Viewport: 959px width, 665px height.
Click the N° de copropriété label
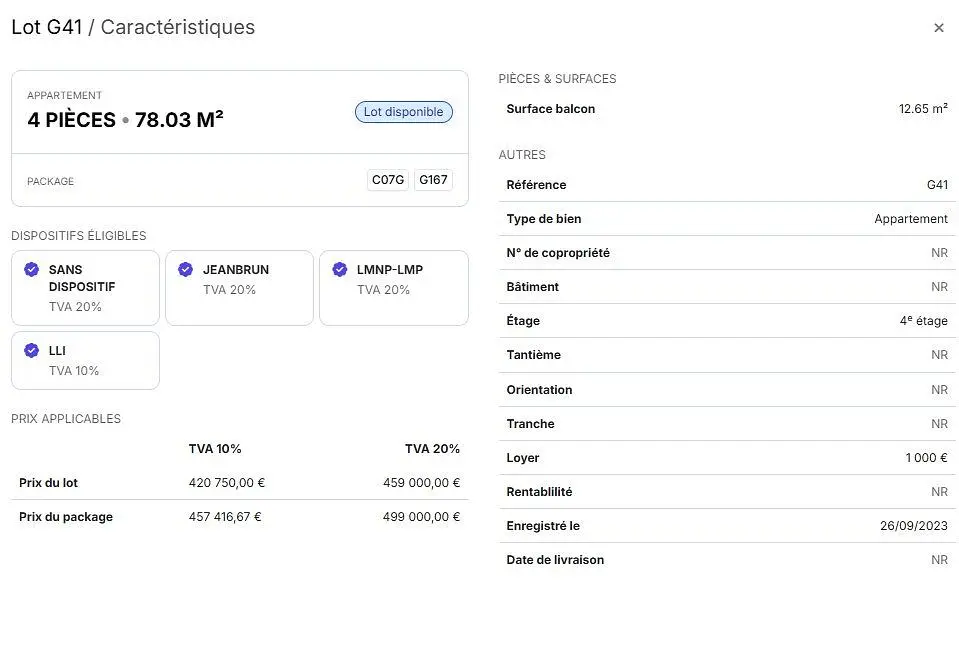coord(558,253)
